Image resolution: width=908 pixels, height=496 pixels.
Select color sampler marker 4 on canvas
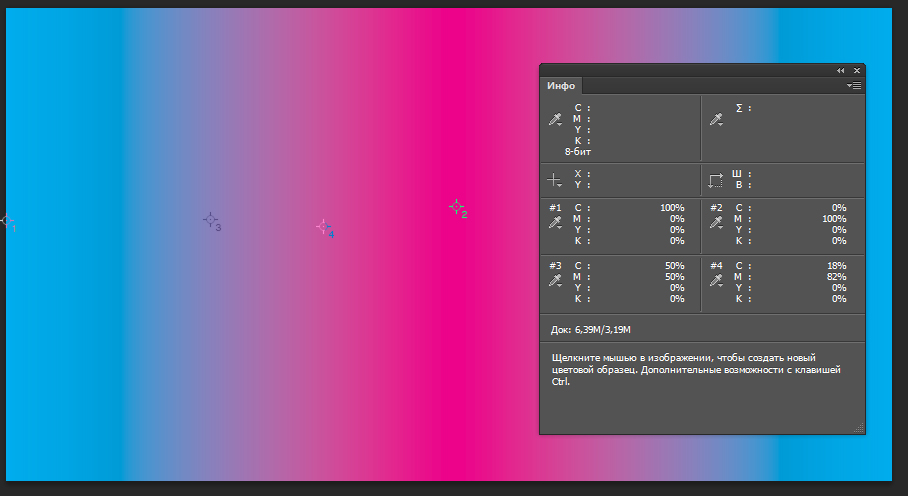point(323,227)
